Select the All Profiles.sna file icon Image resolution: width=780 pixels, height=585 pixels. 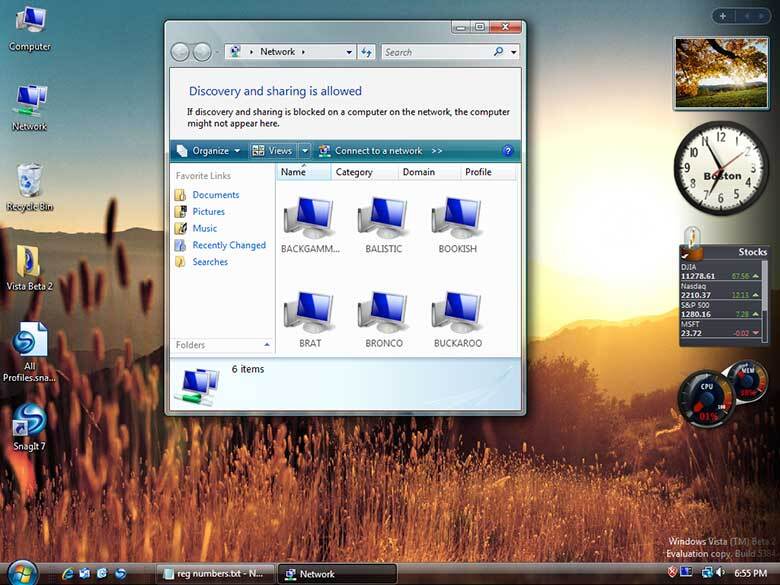pos(29,352)
